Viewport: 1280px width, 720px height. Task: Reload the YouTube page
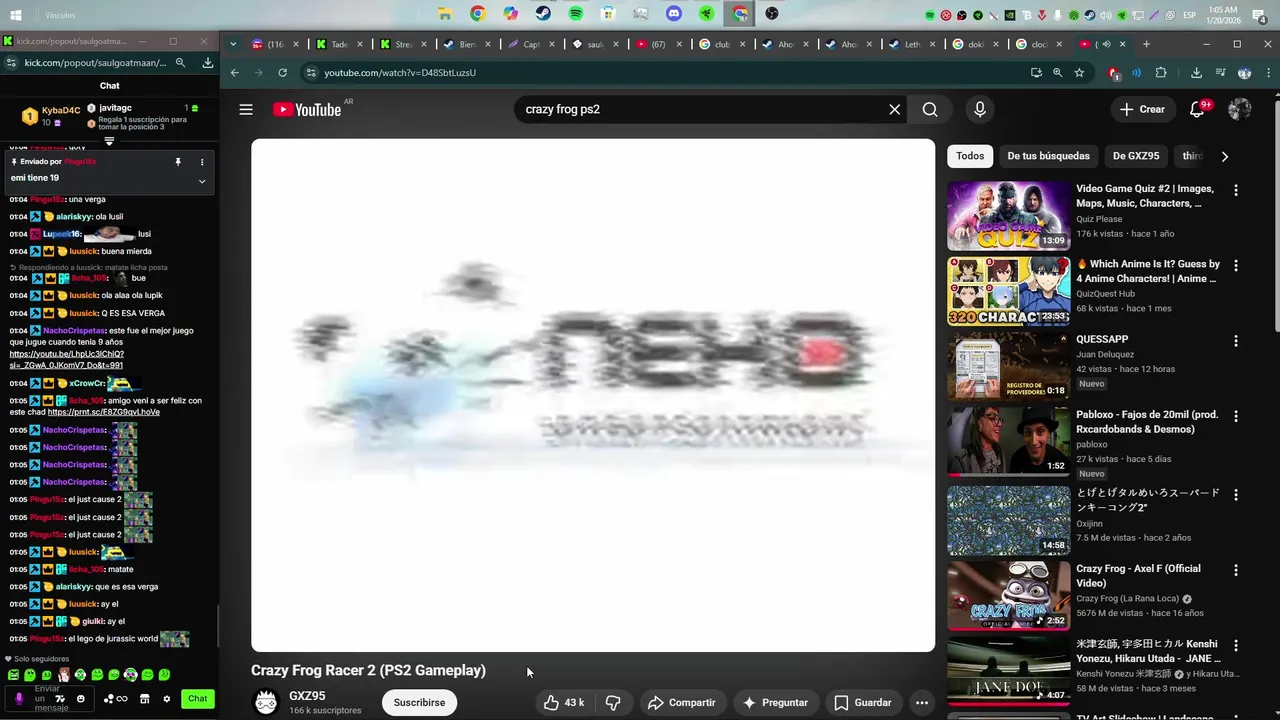pos(283,73)
